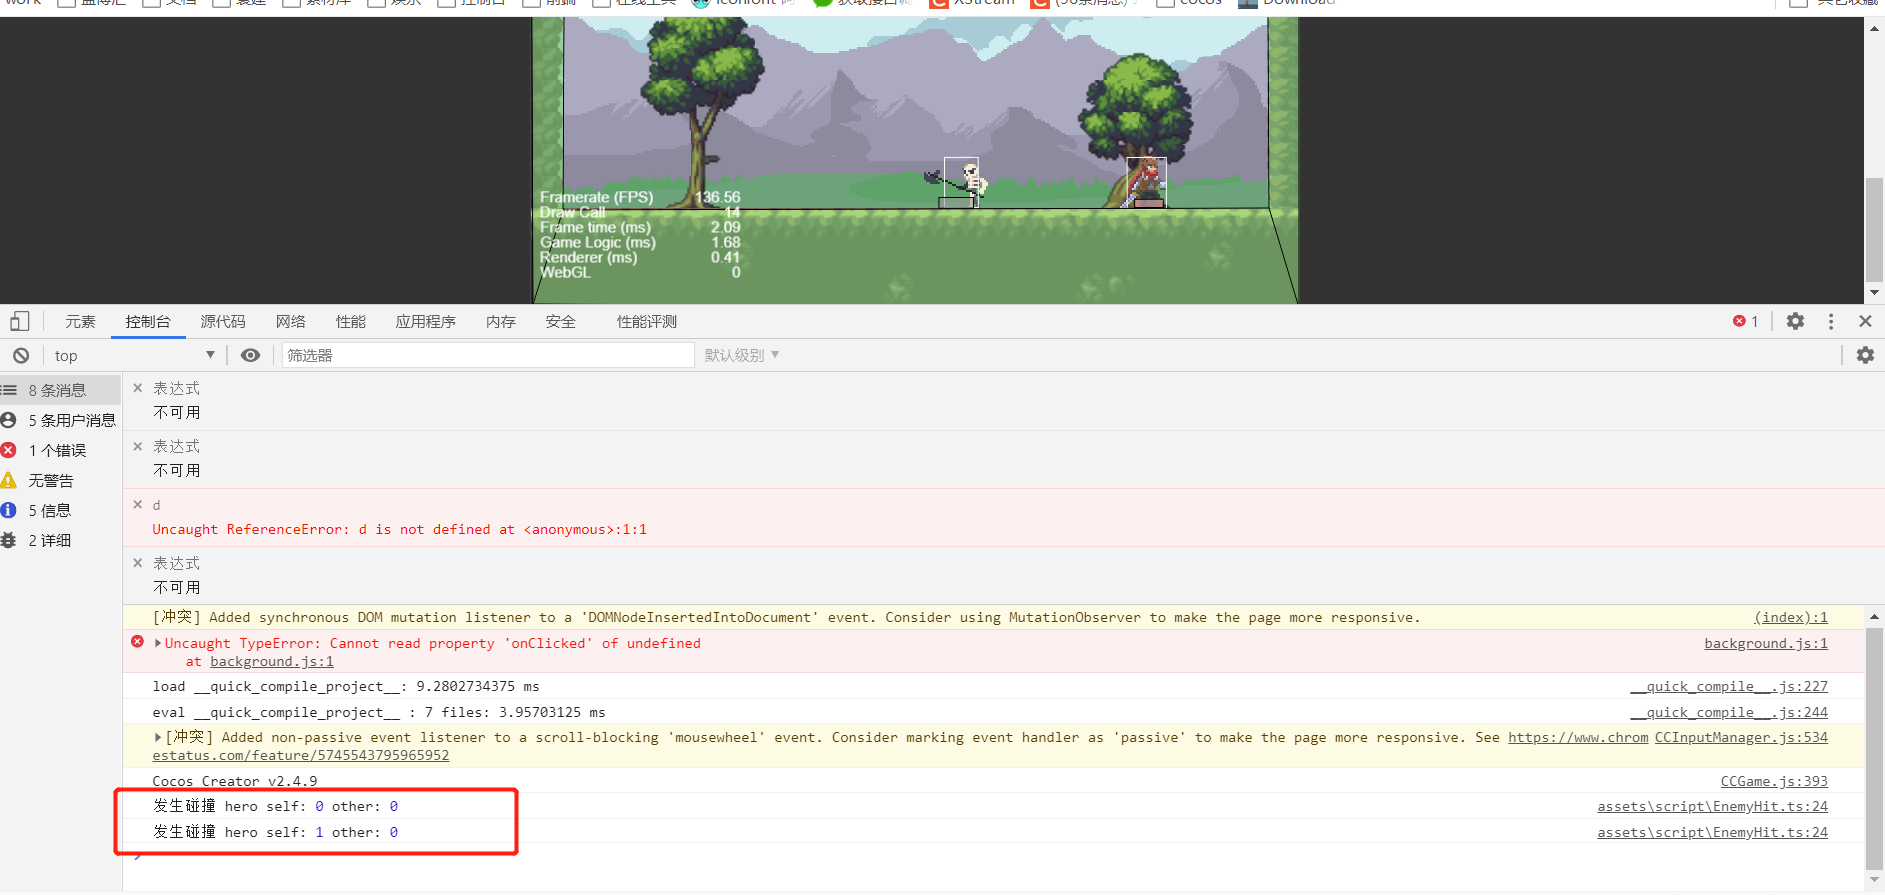1885x895 pixels.
Task: Click the console scrollbar up arrow
Action: tap(1874, 617)
